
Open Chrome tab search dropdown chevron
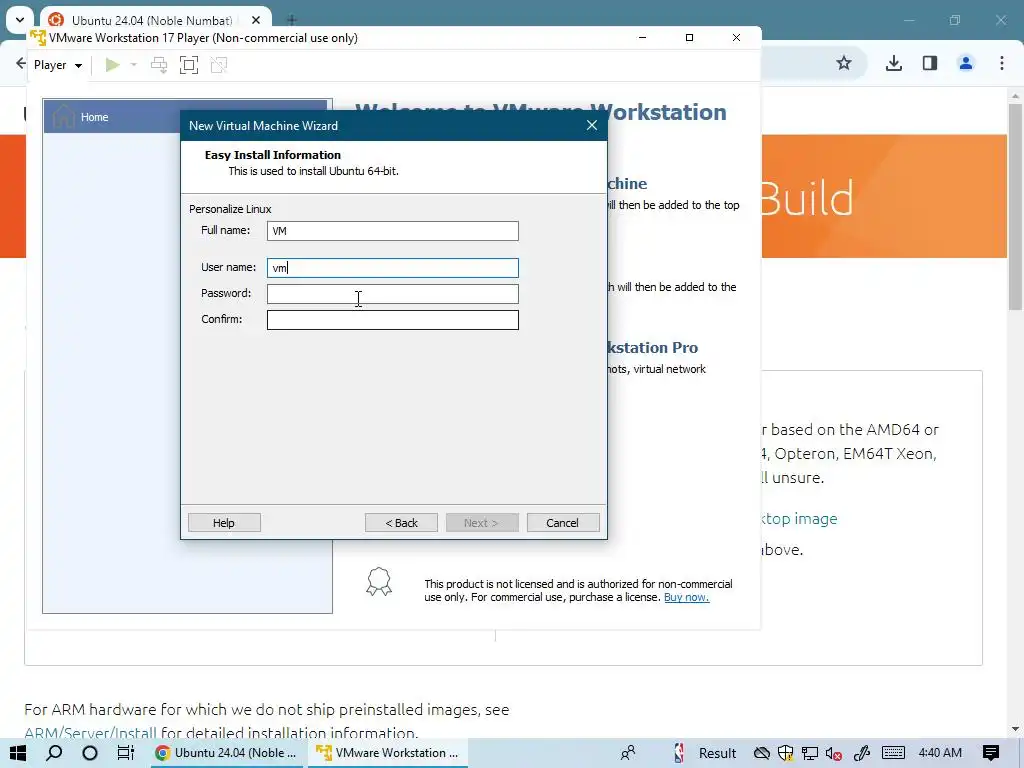point(20,20)
